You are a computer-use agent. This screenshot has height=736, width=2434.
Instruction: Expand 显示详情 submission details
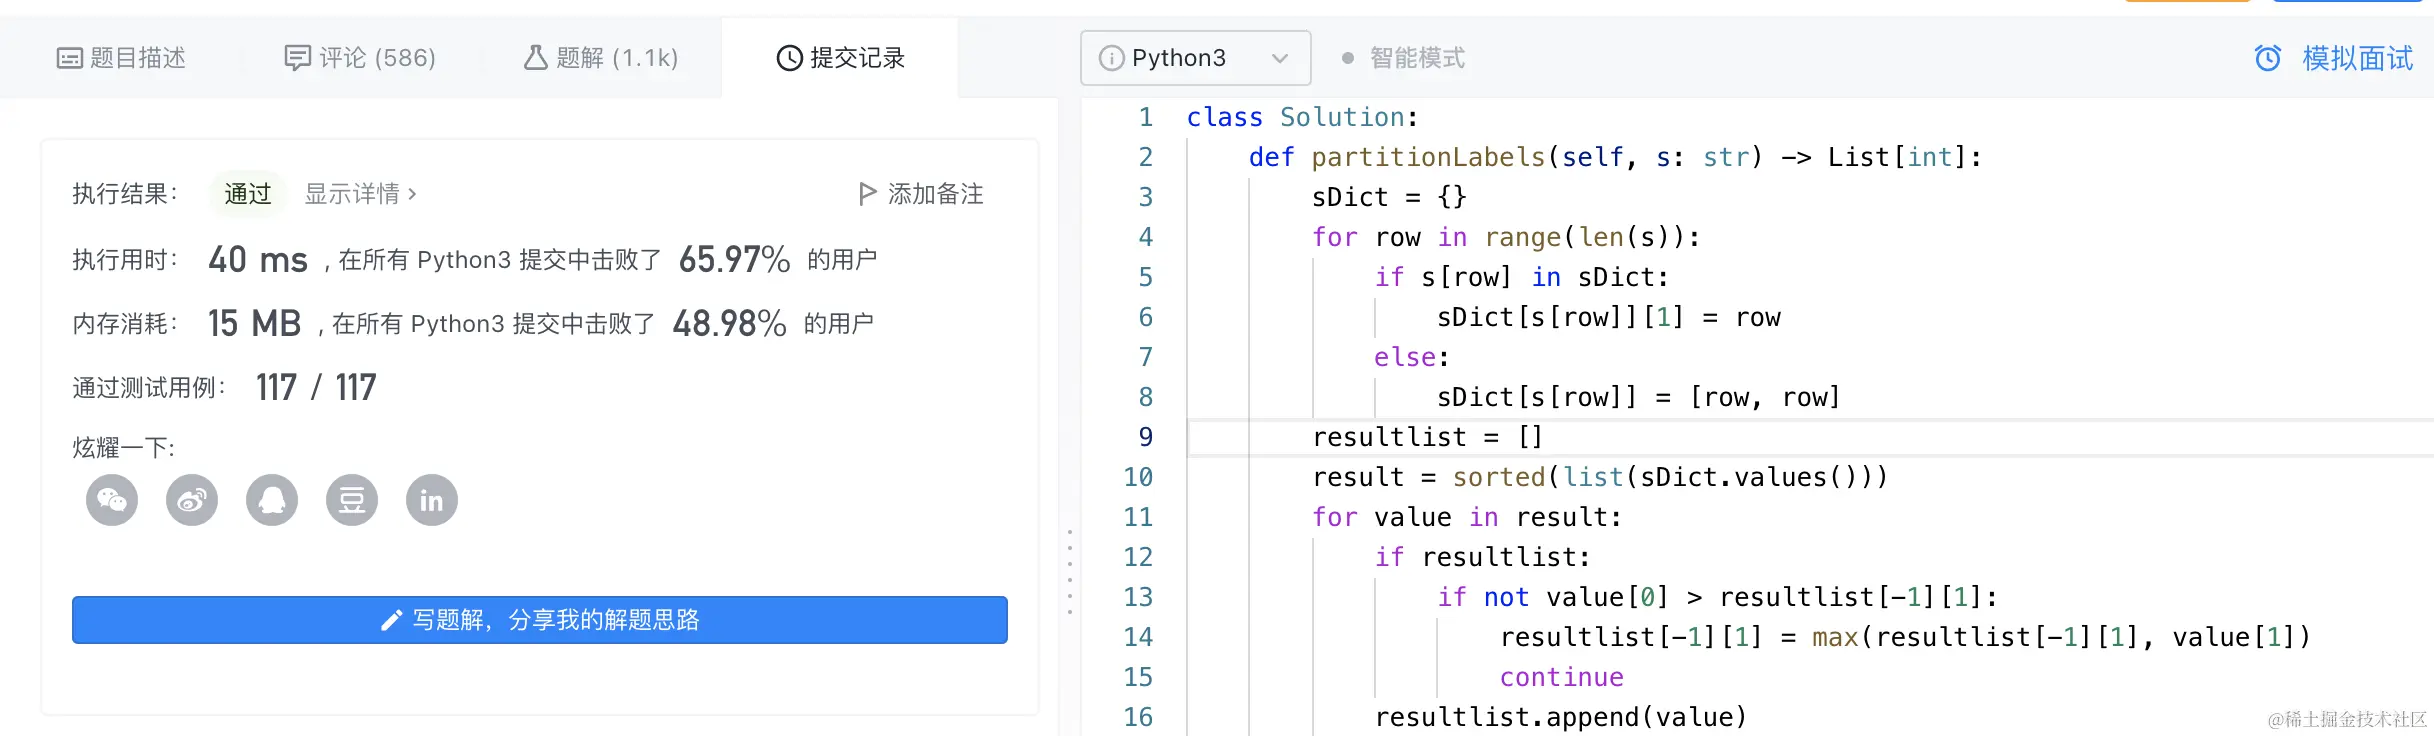360,193
